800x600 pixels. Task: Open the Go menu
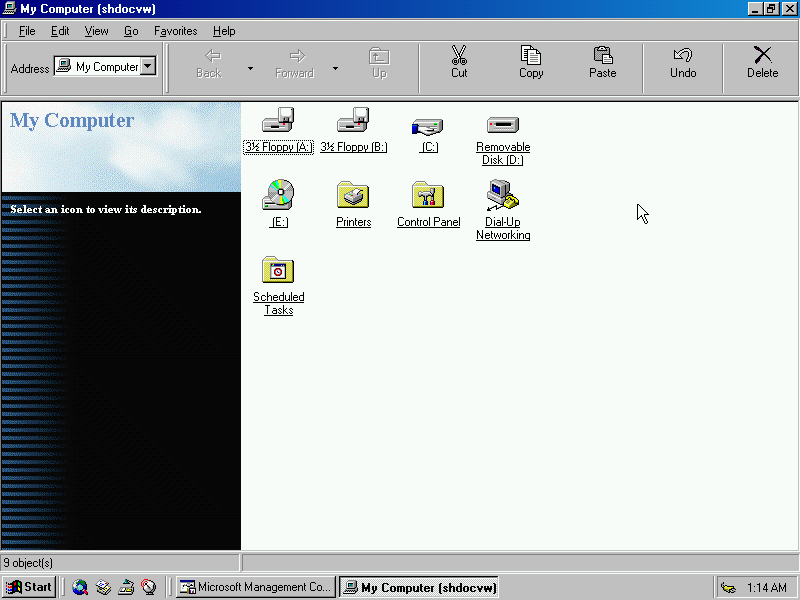point(130,31)
